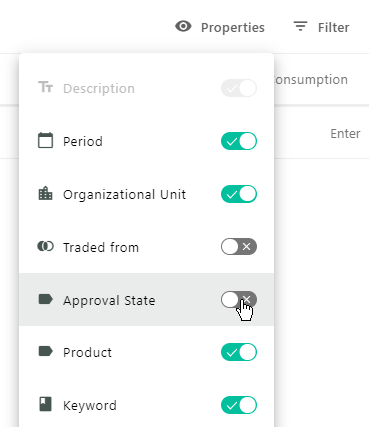Select the Traded from label

tap(101, 248)
